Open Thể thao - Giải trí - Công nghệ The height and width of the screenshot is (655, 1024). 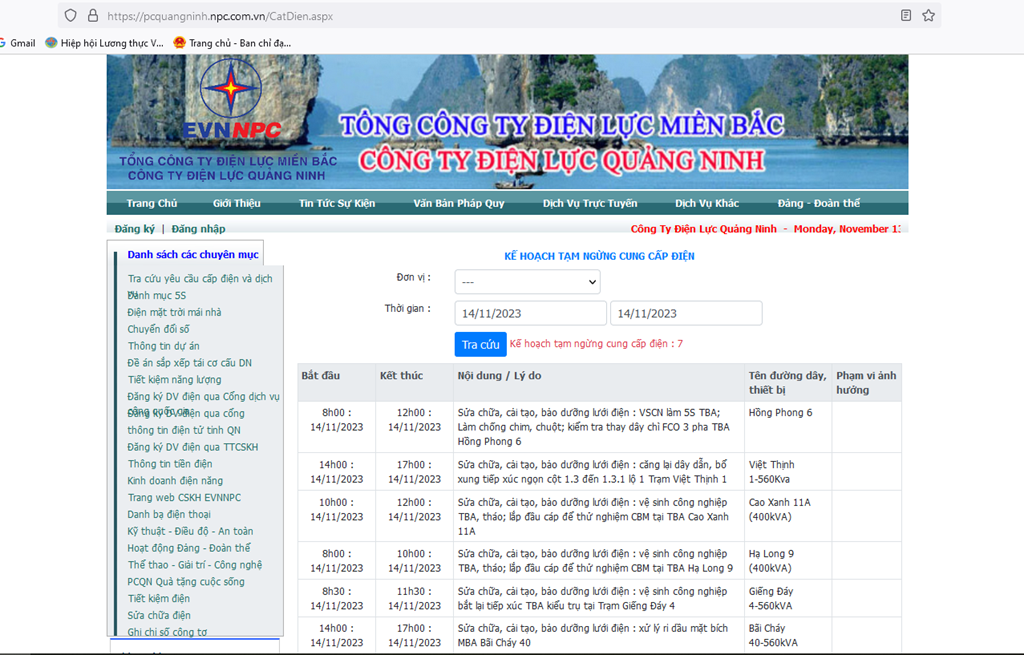coord(195,565)
